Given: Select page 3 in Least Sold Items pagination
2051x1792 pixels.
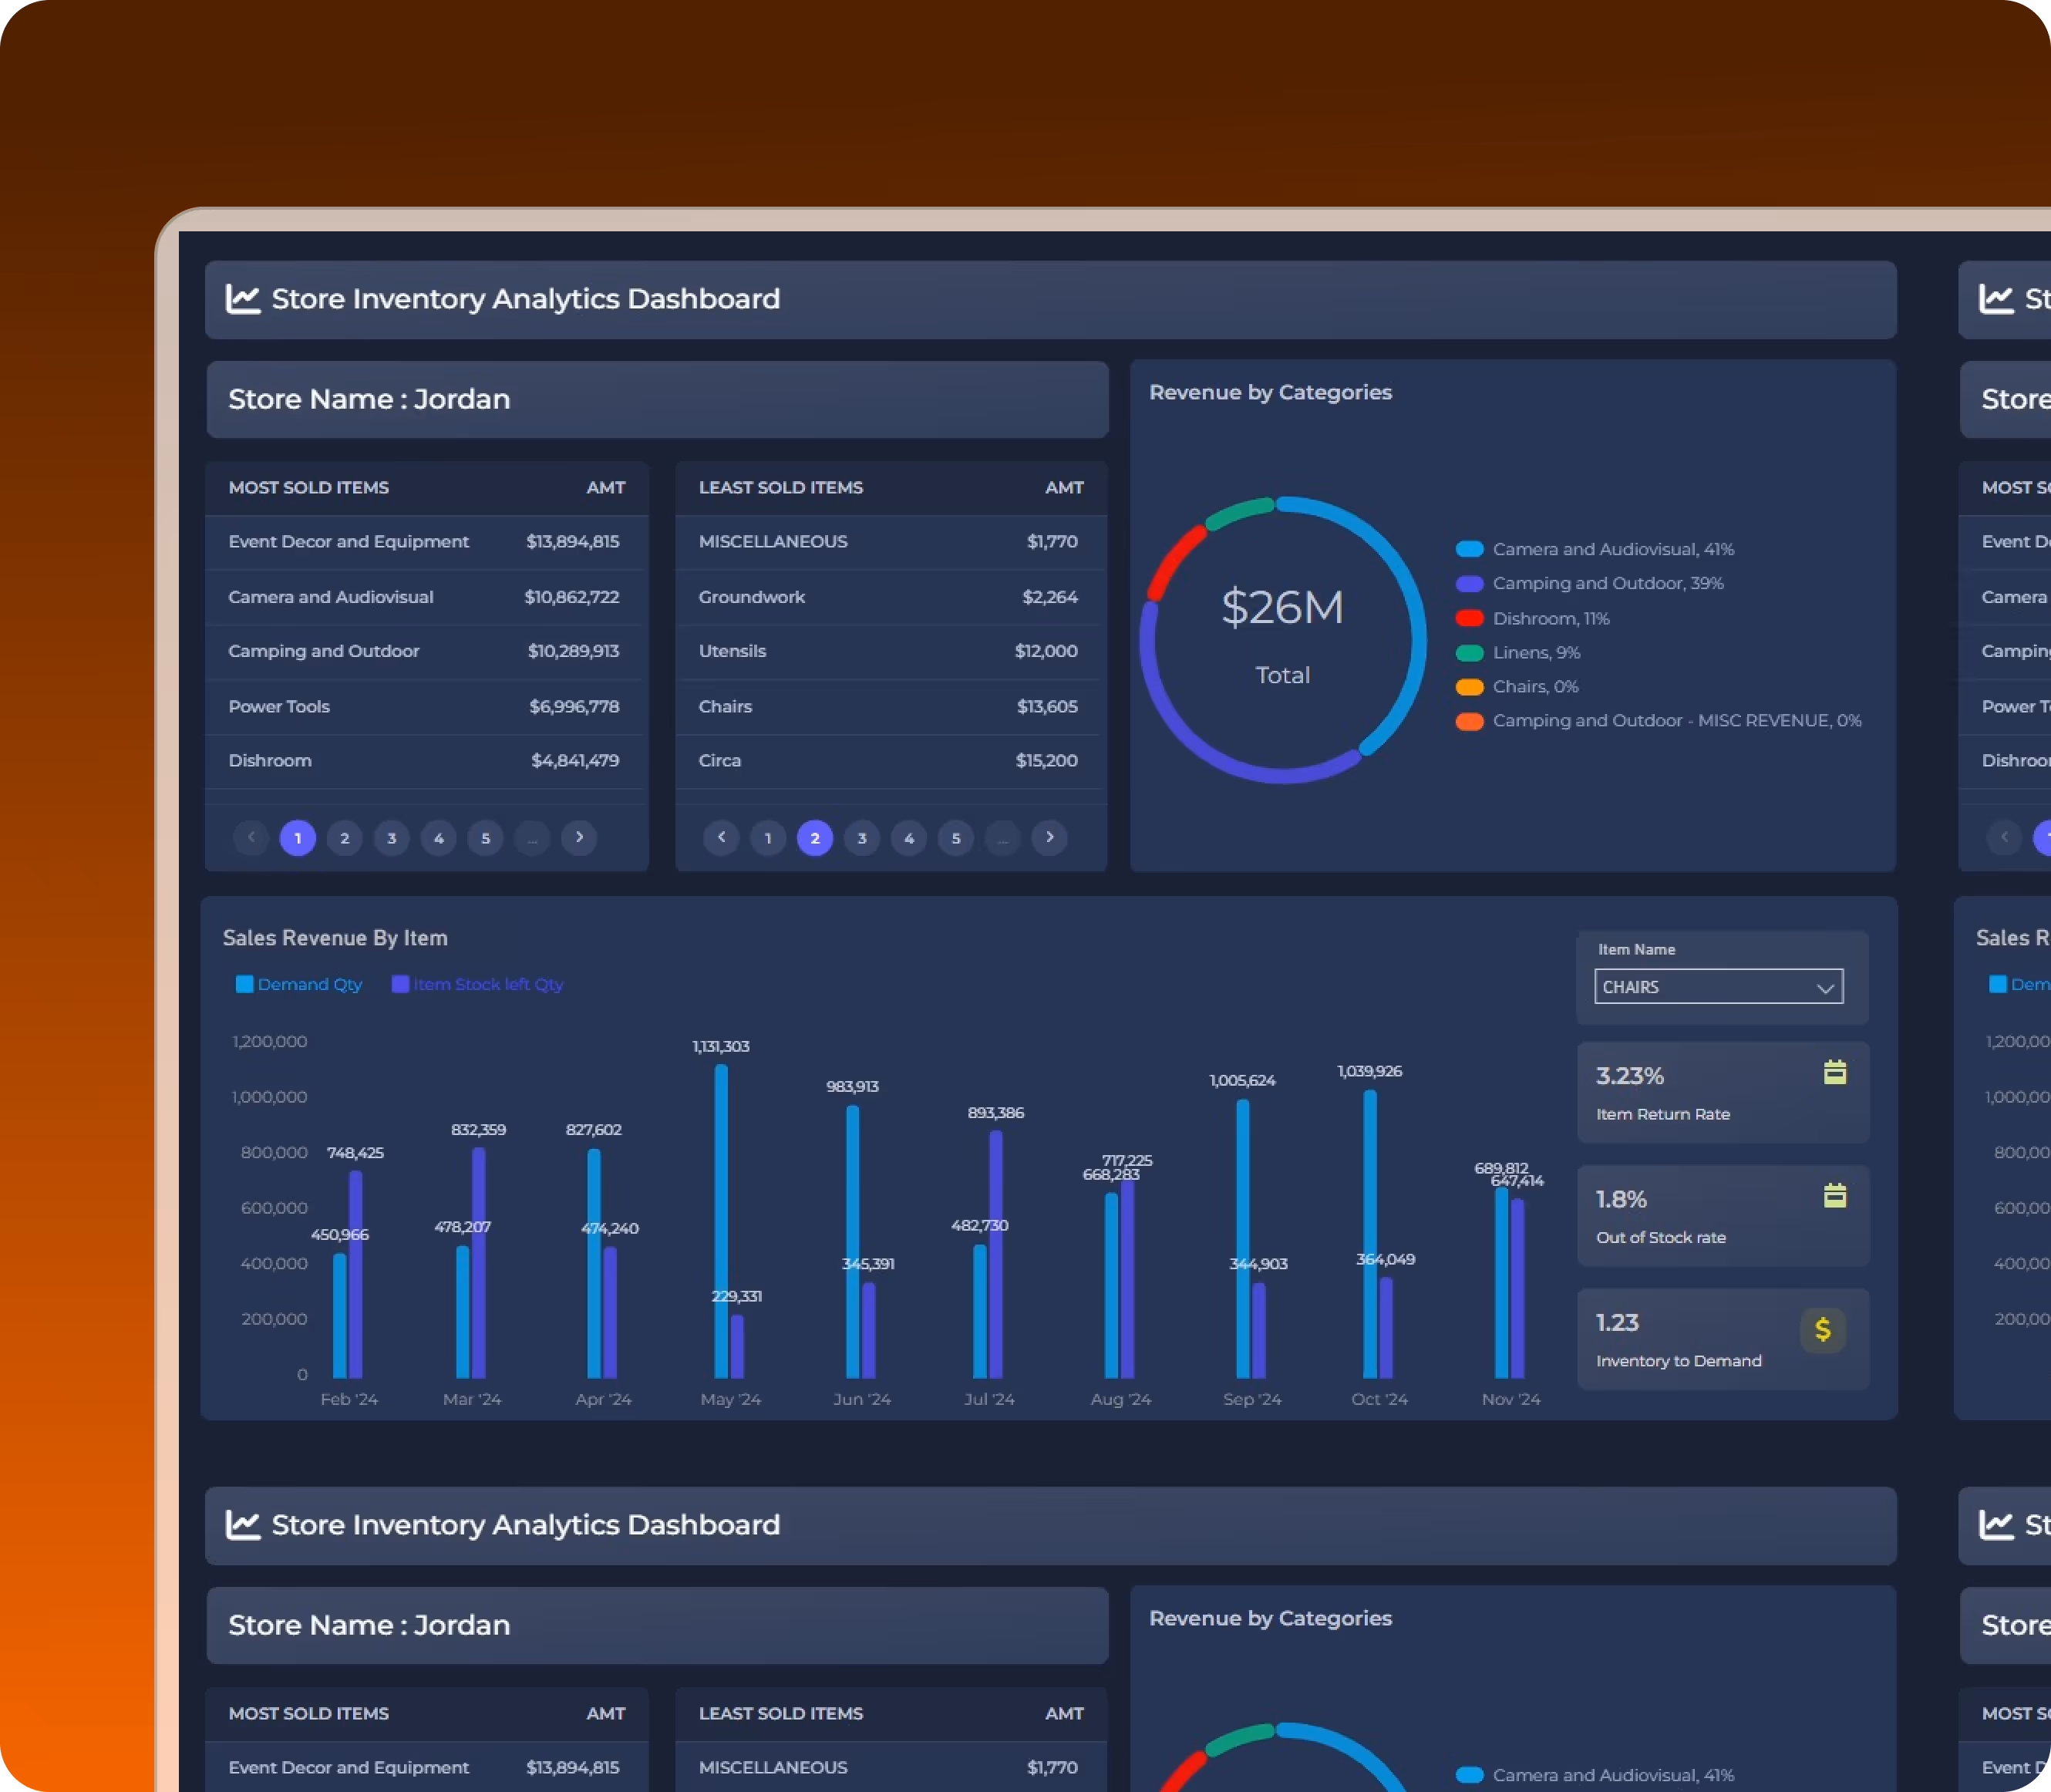Looking at the screenshot, I should pyautogui.click(x=862, y=838).
